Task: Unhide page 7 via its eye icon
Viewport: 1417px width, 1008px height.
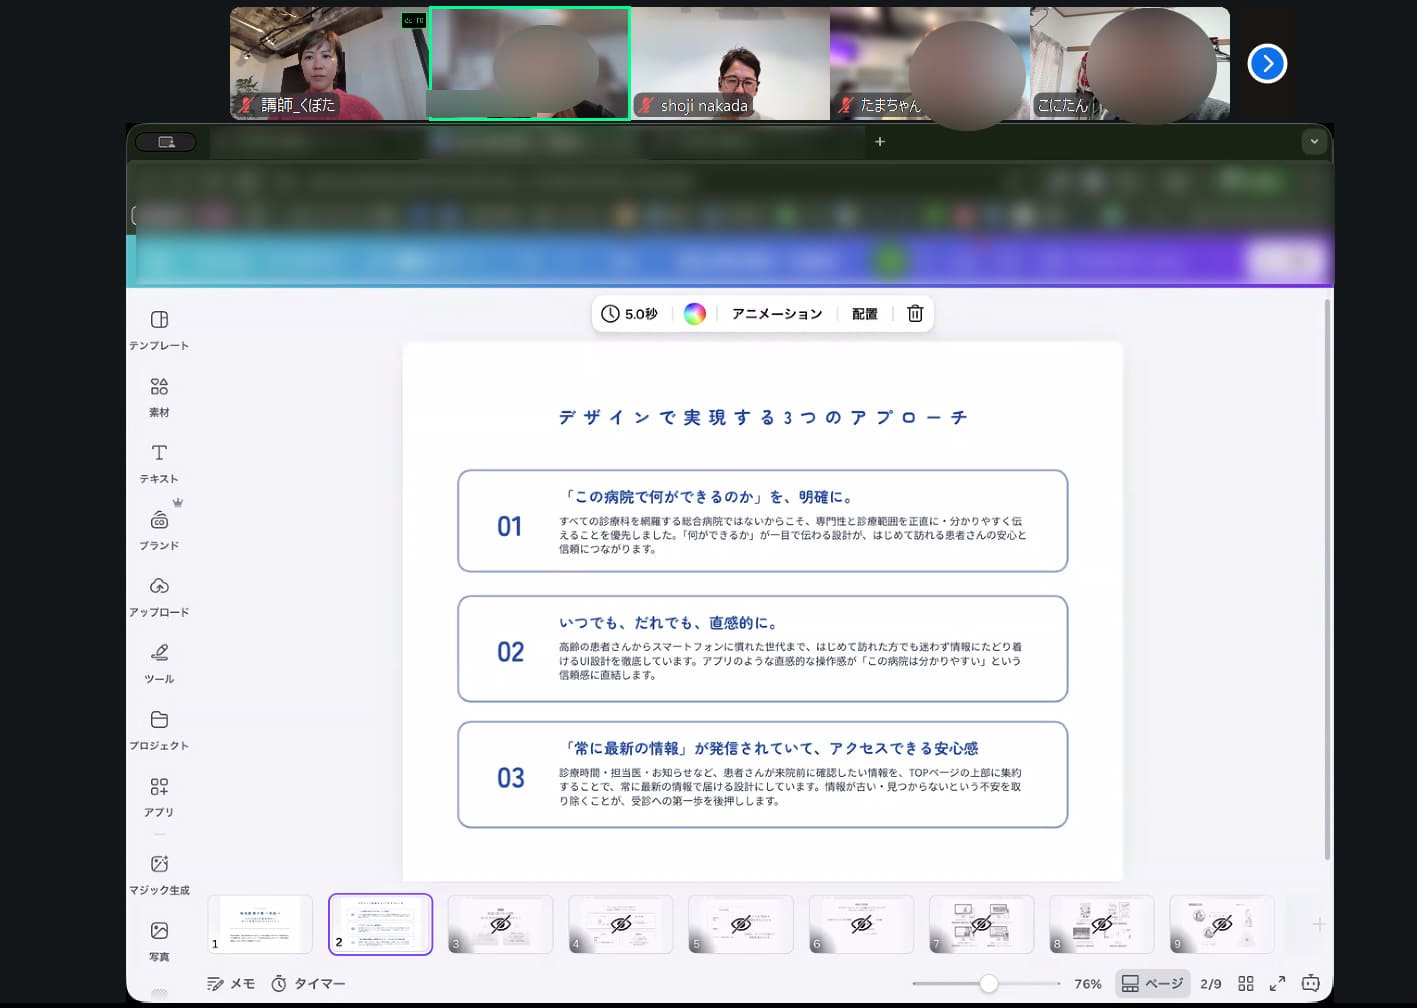Action: pos(981,924)
